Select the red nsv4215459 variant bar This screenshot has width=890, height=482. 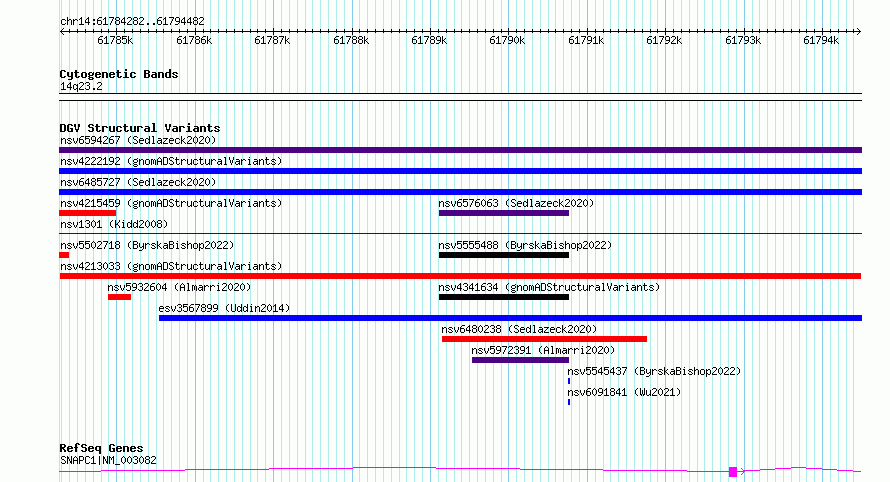[x=87, y=213]
